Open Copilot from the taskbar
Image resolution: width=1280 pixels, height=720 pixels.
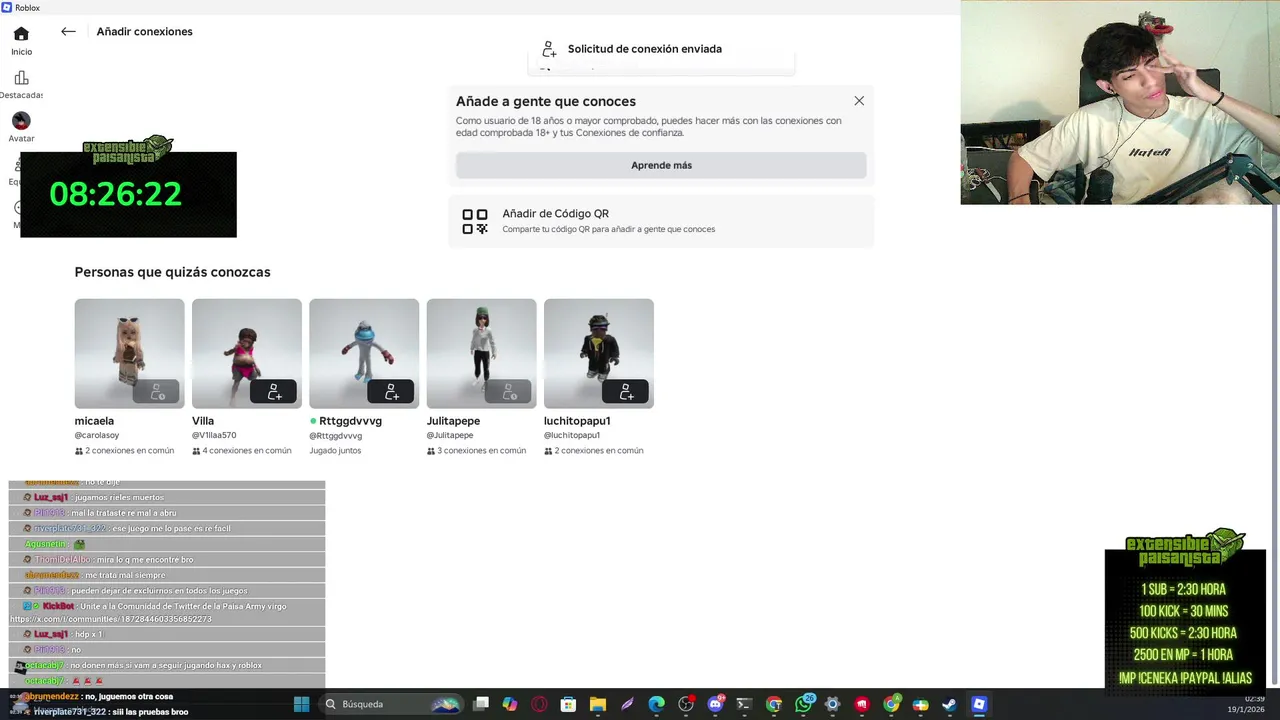510,704
